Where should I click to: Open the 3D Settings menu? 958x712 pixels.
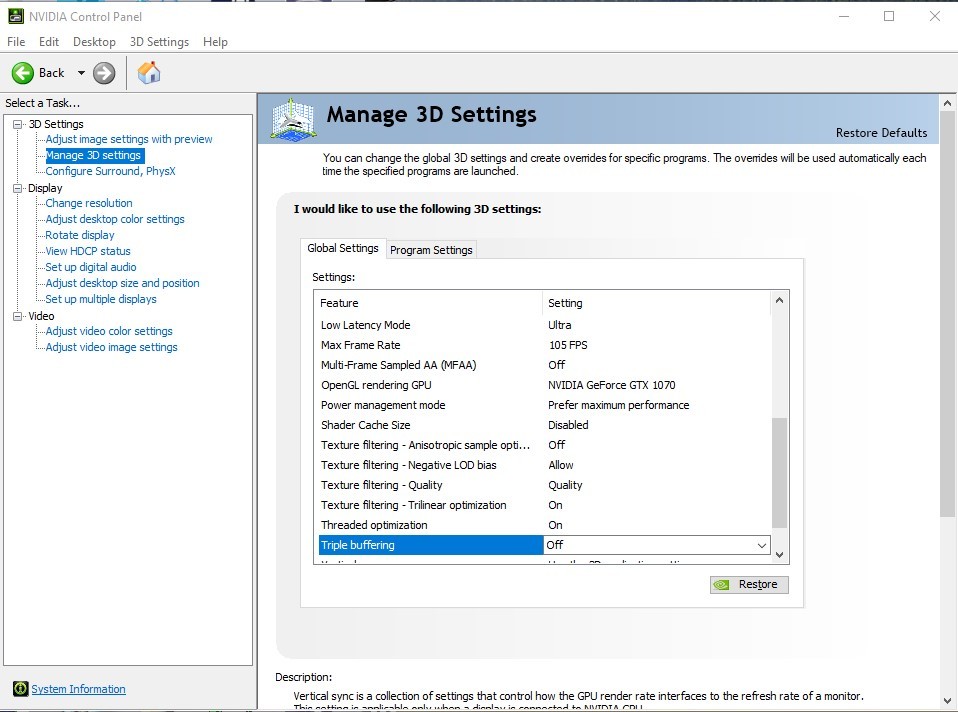click(x=159, y=42)
